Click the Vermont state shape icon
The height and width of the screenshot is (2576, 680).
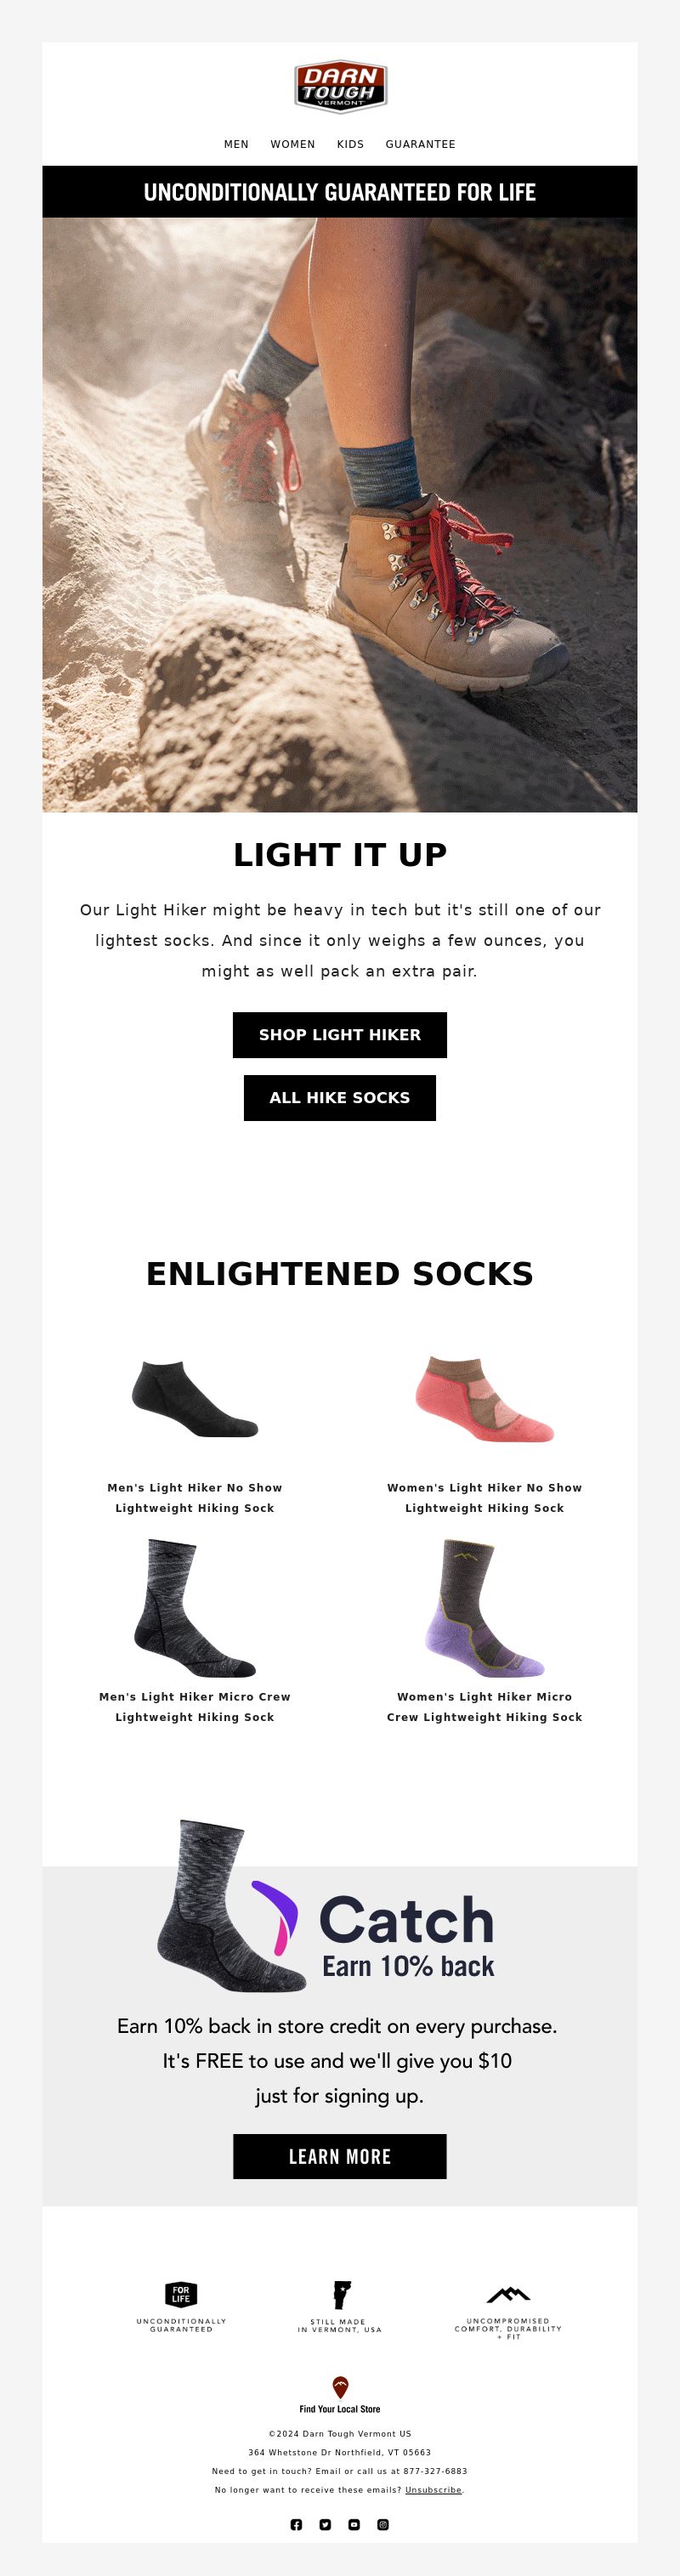[x=341, y=2294]
